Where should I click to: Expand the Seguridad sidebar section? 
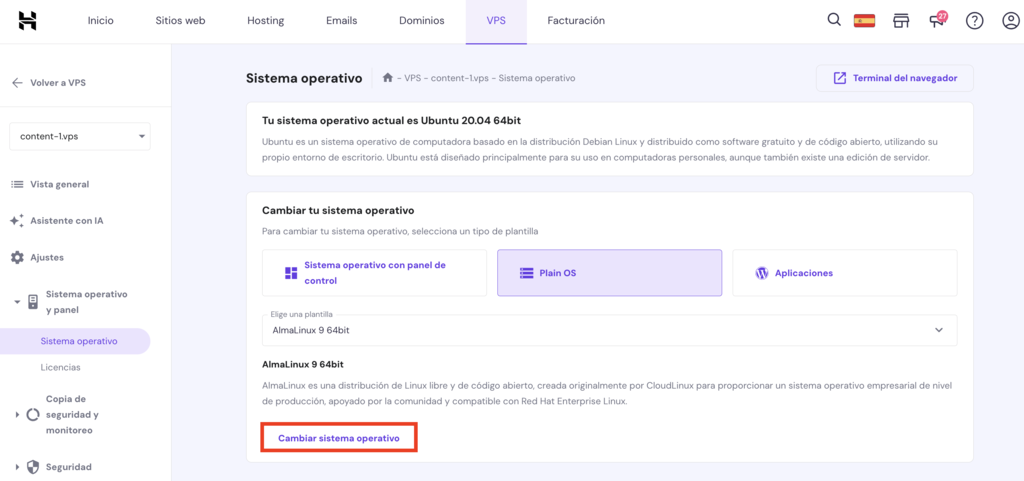18,467
